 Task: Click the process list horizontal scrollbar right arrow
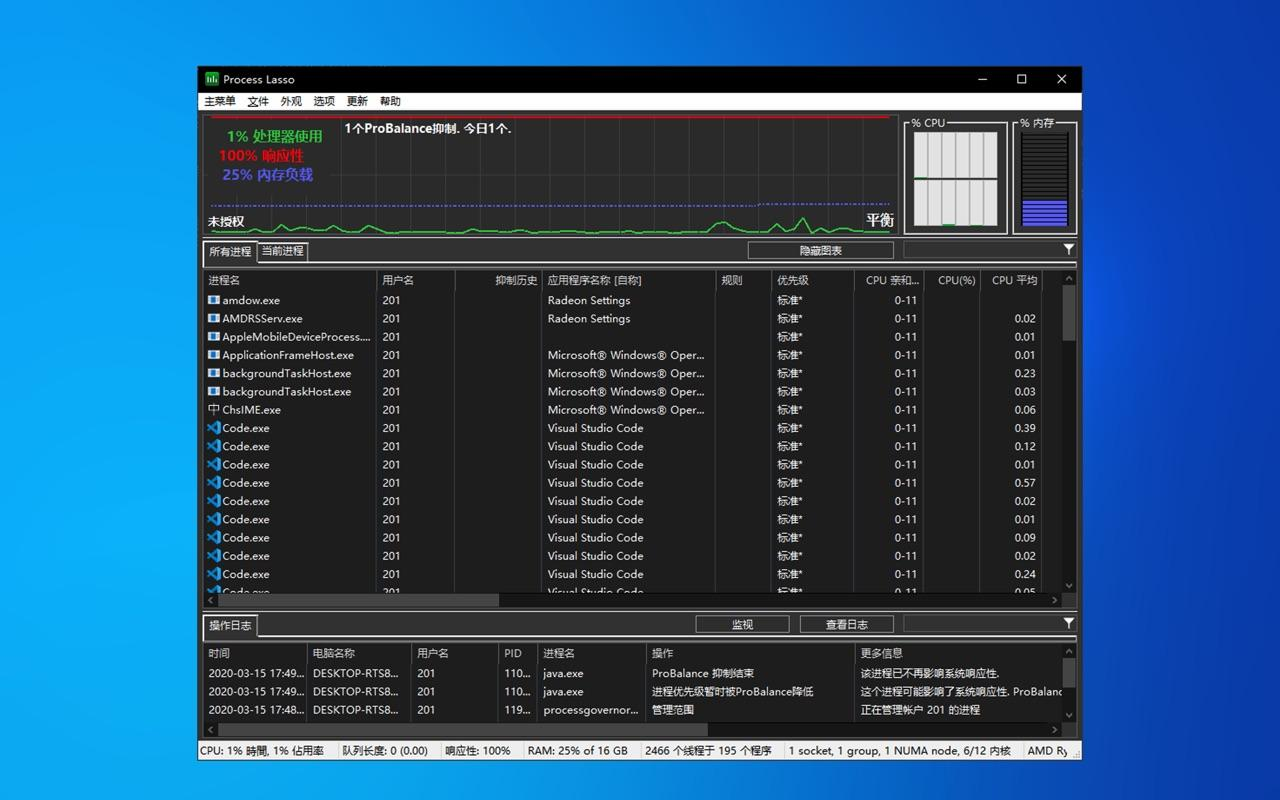(1055, 600)
